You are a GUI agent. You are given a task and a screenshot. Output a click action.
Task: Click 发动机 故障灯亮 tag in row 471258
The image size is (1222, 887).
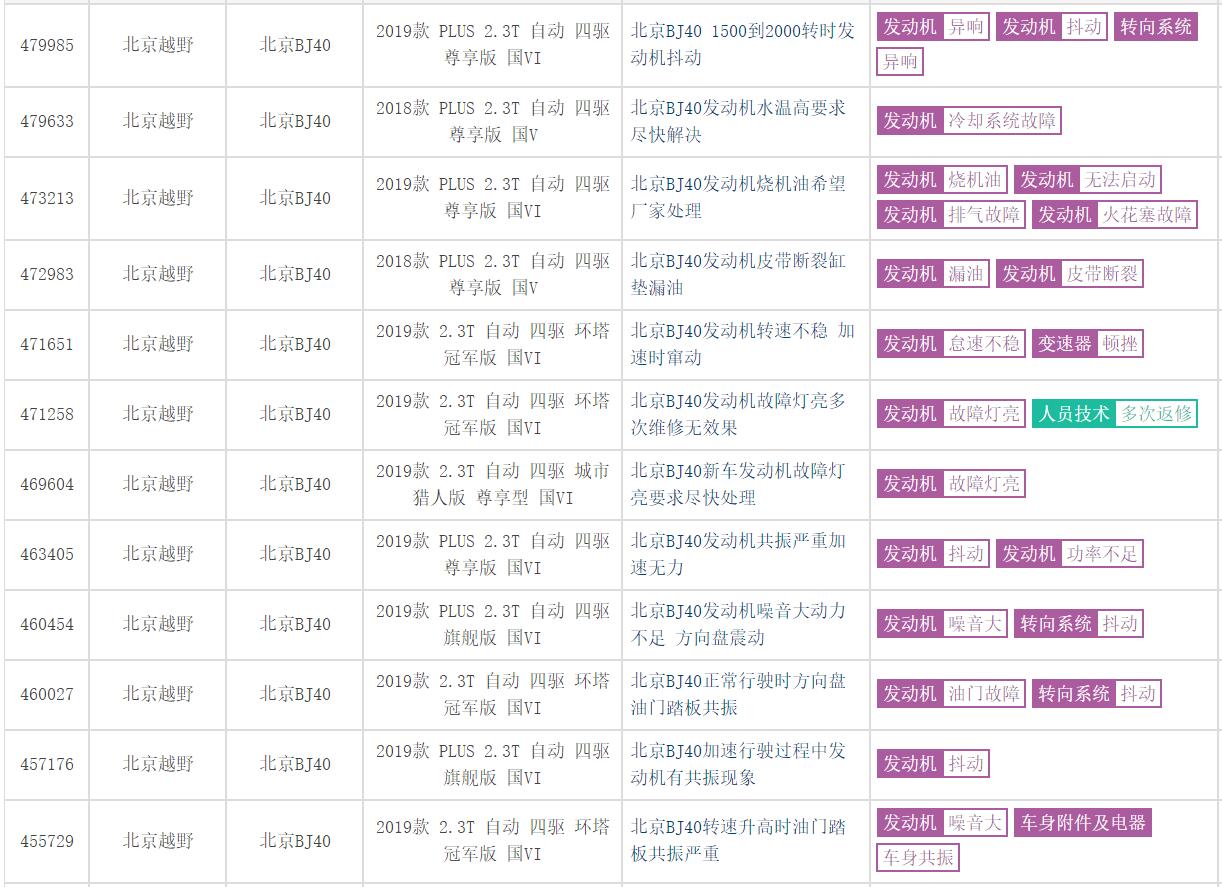coord(951,414)
